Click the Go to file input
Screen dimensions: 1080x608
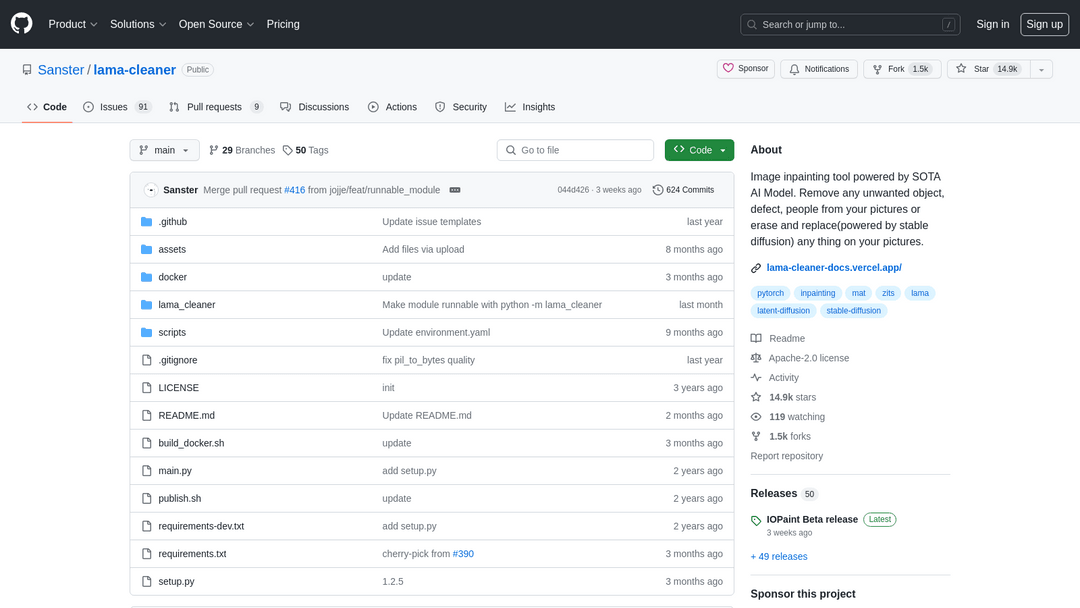(575, 150)
